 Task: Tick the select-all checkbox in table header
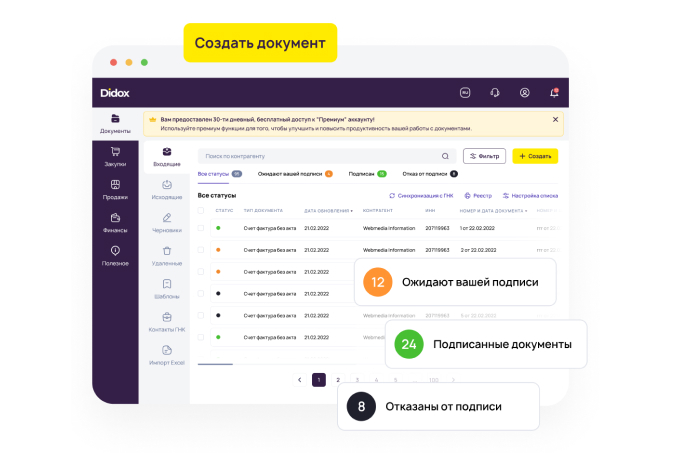point(201,211)
